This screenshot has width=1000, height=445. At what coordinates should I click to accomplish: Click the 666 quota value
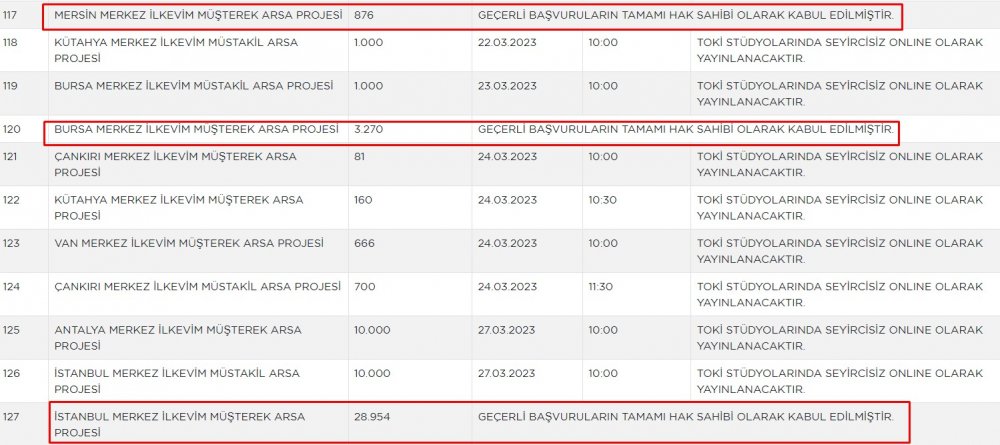[364, 243]
